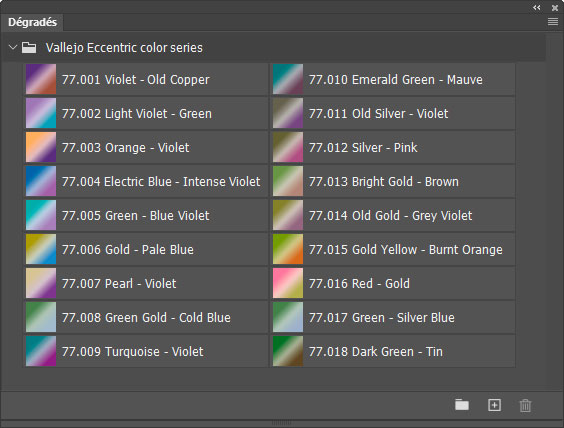The image size is (564, 428).
Task: Click label "77.015 Gold Yellow - Burnt Orange"
Action: pyautogui.click(x=406, y=250)
